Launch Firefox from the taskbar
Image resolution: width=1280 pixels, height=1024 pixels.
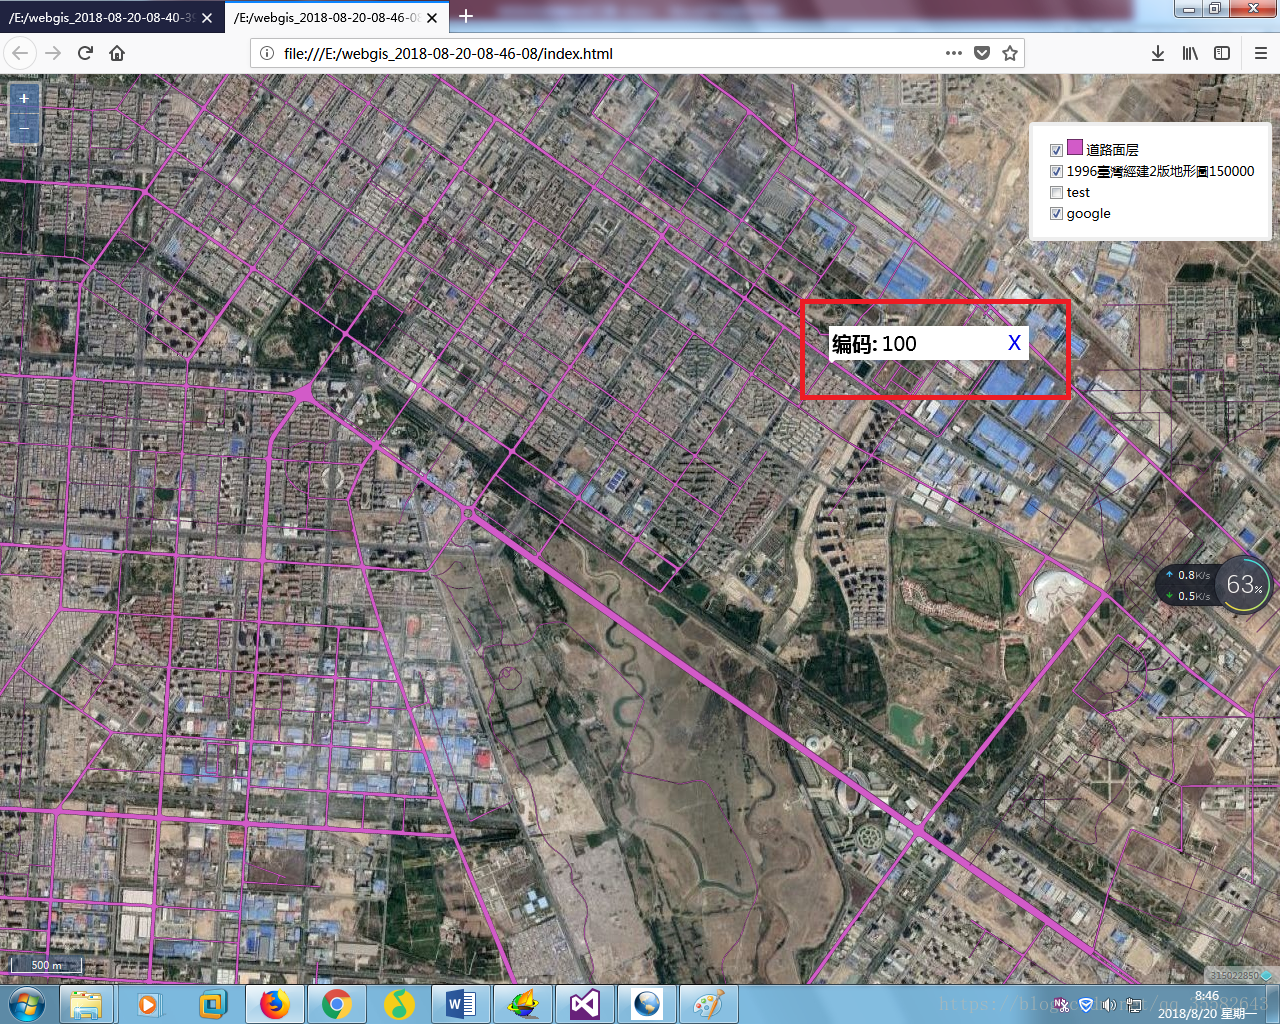pyautogui.click(x=274, y=1004)
